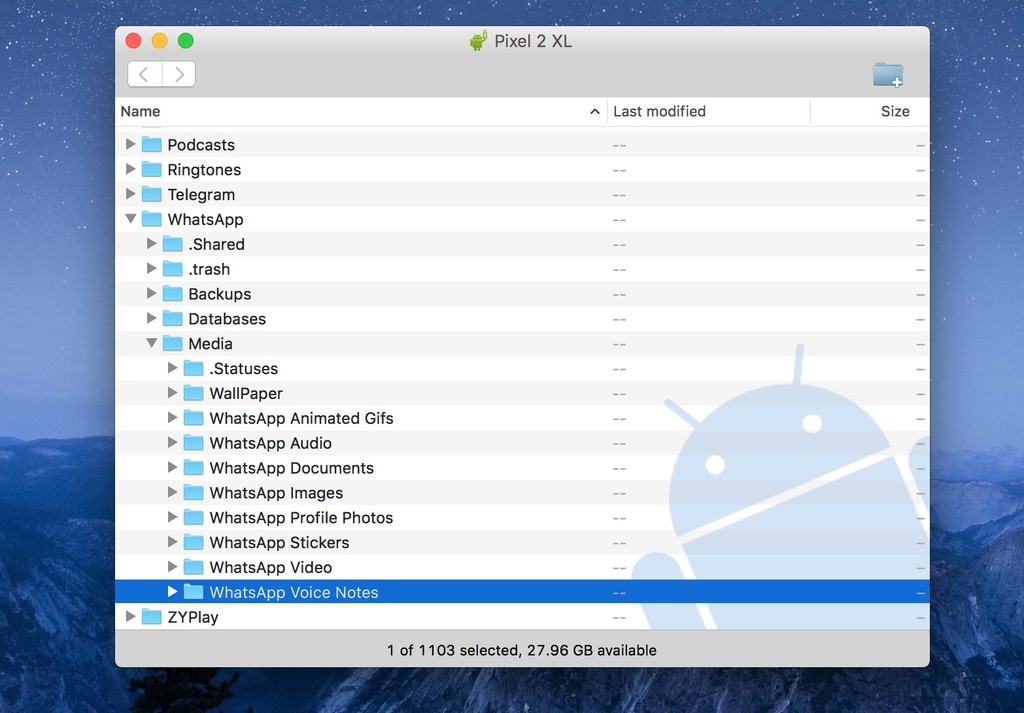Expand the WhatsApp Images folder
The width and height of the screenshot is (1024, 713).
coord(172,492)
